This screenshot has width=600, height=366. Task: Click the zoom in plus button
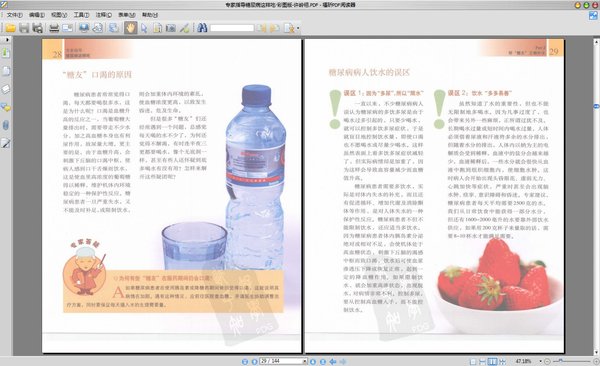click(596, 361)
